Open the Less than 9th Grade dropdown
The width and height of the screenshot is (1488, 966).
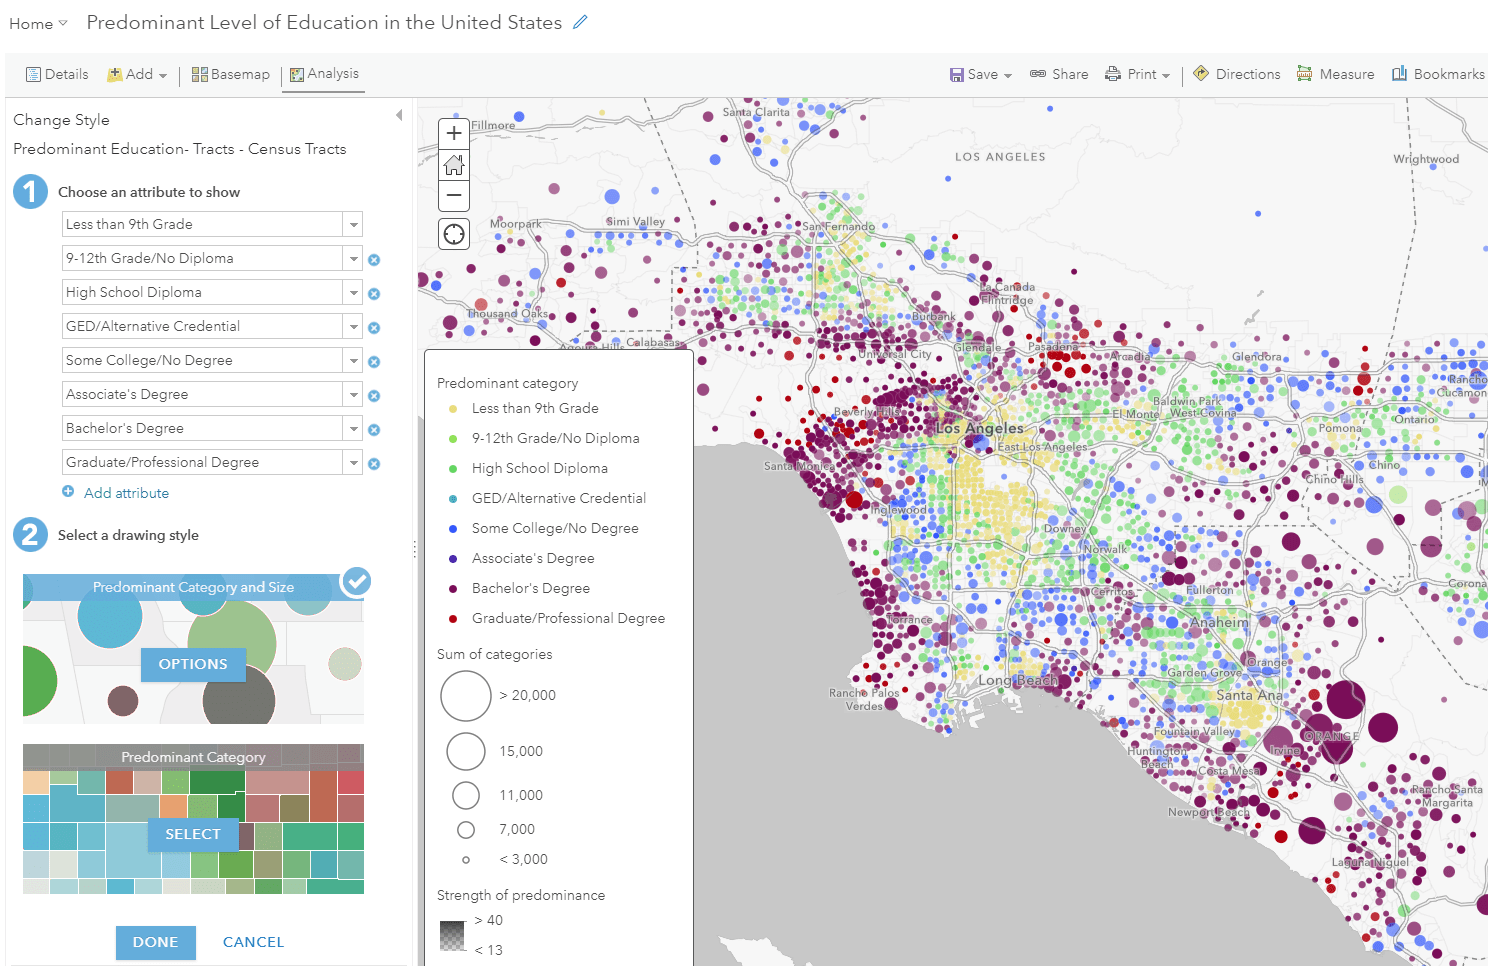click(353, 225)
